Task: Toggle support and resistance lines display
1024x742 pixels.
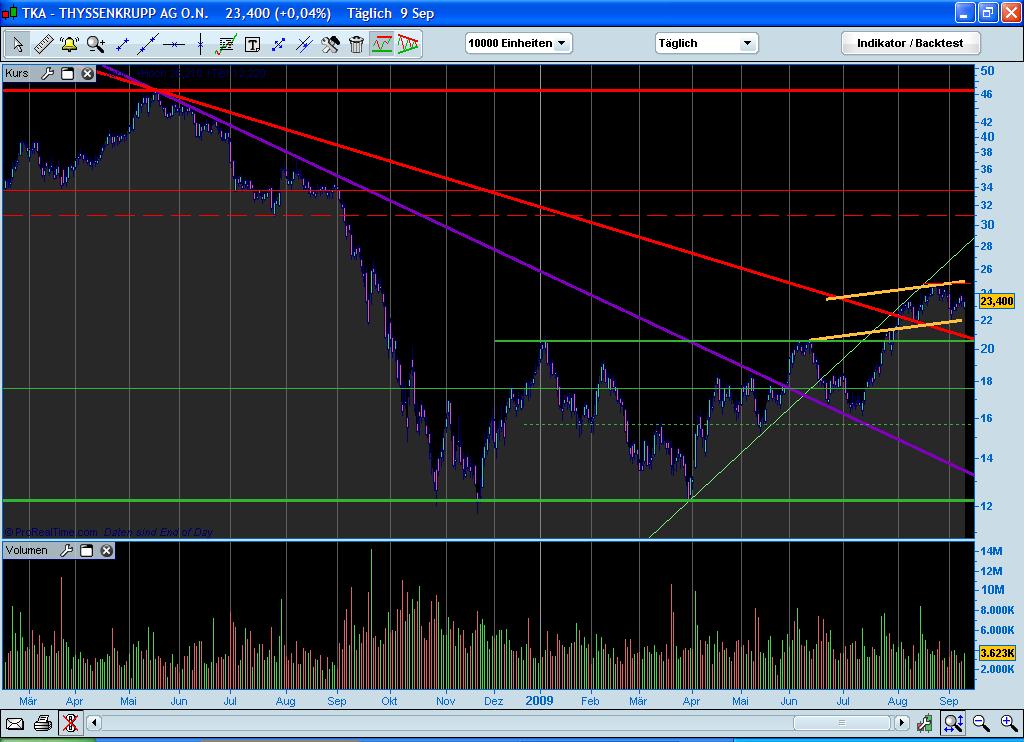Action: coord(382,44)
